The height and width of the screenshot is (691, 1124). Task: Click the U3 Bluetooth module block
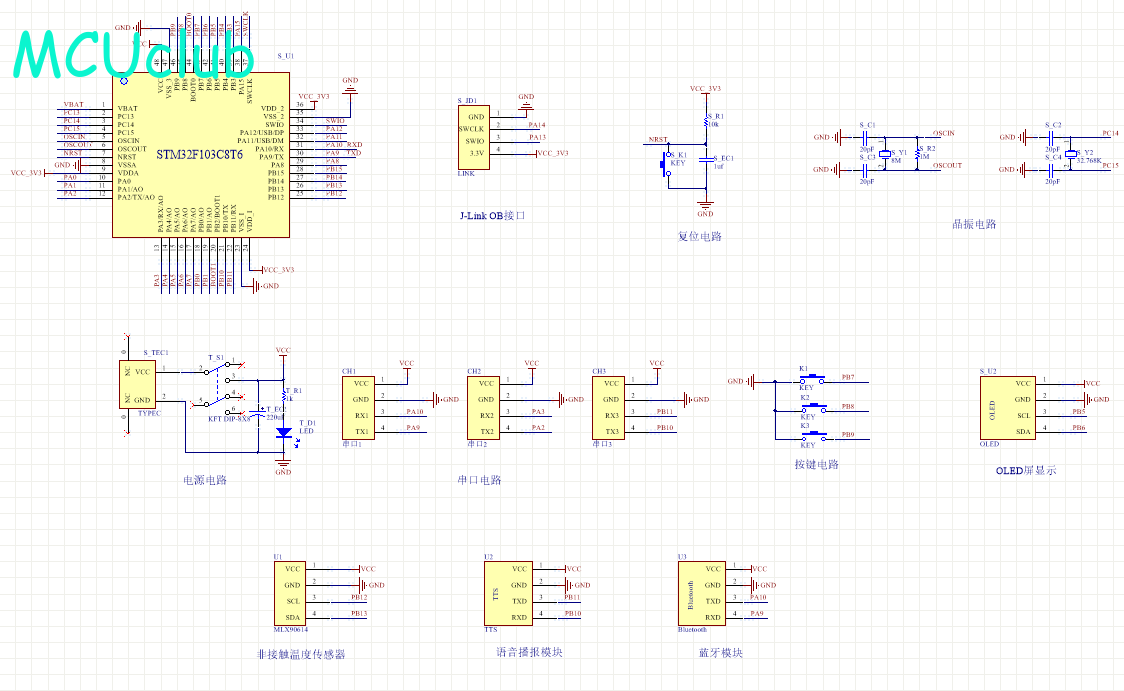pos(699,593)
